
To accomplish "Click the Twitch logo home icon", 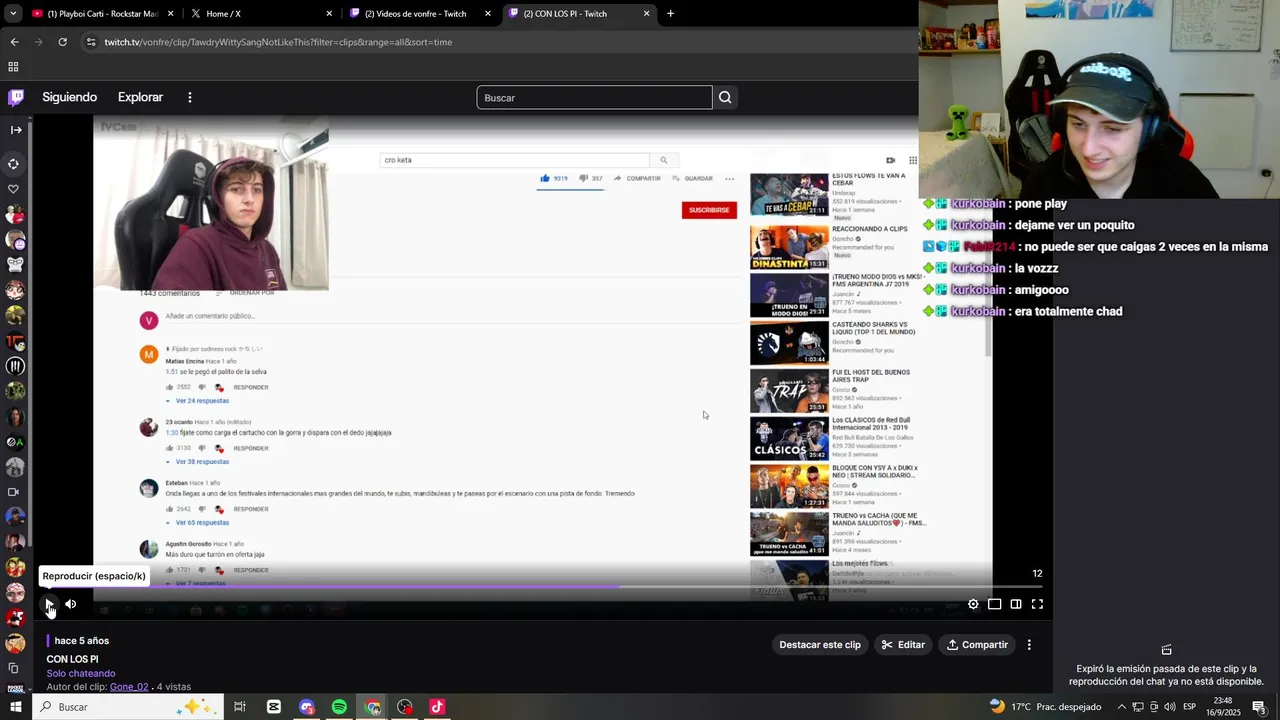I will coord(16,97).
